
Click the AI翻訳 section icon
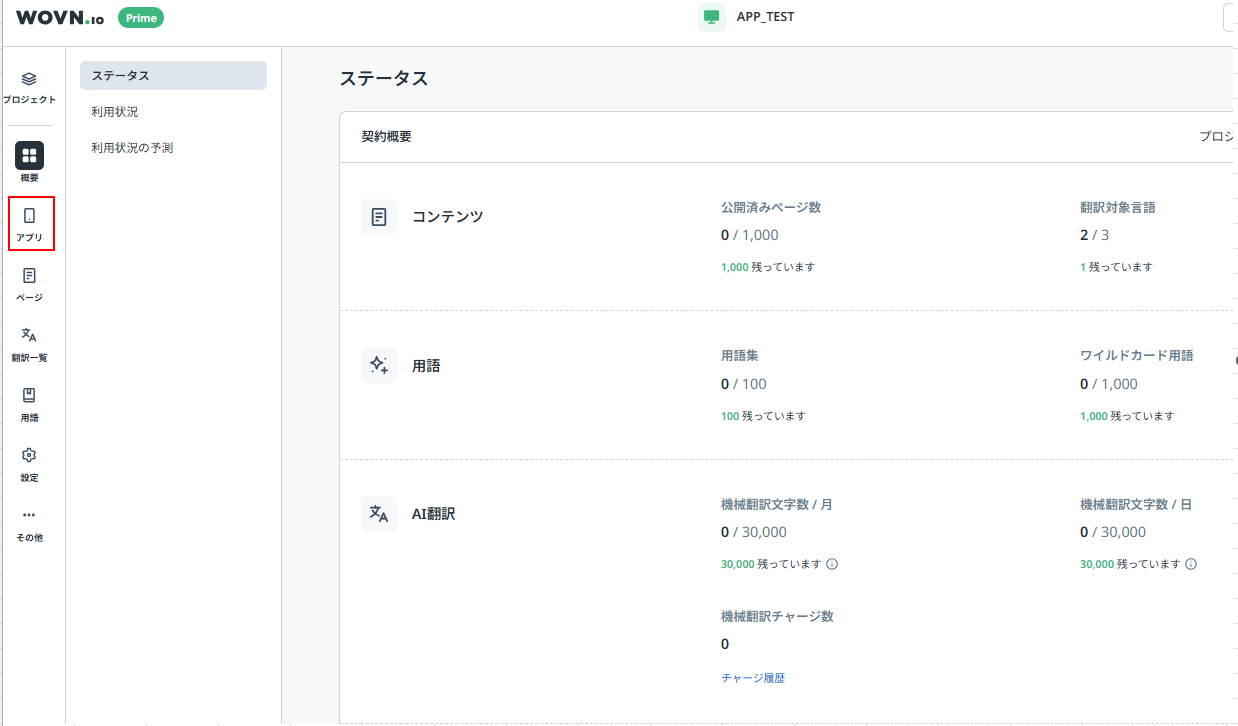pyautogui.click(x=379, y=513)
